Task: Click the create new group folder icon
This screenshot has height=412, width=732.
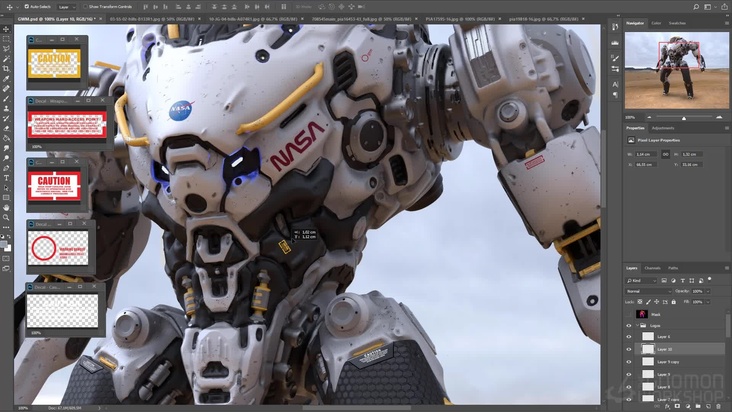Action: 698,406
